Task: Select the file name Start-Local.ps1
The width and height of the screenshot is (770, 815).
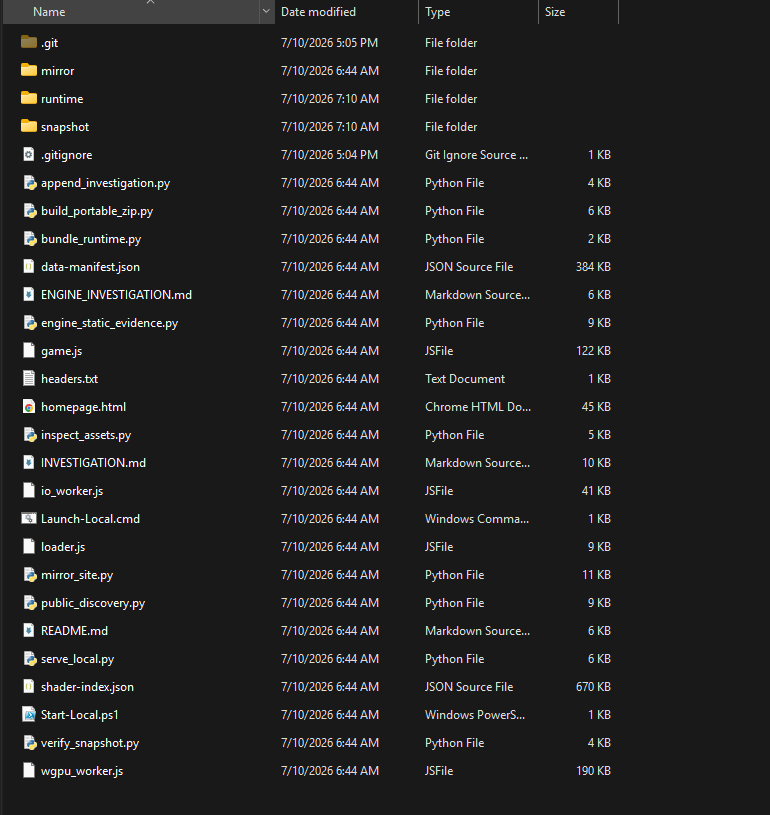Action: click(x=80, y=715)
